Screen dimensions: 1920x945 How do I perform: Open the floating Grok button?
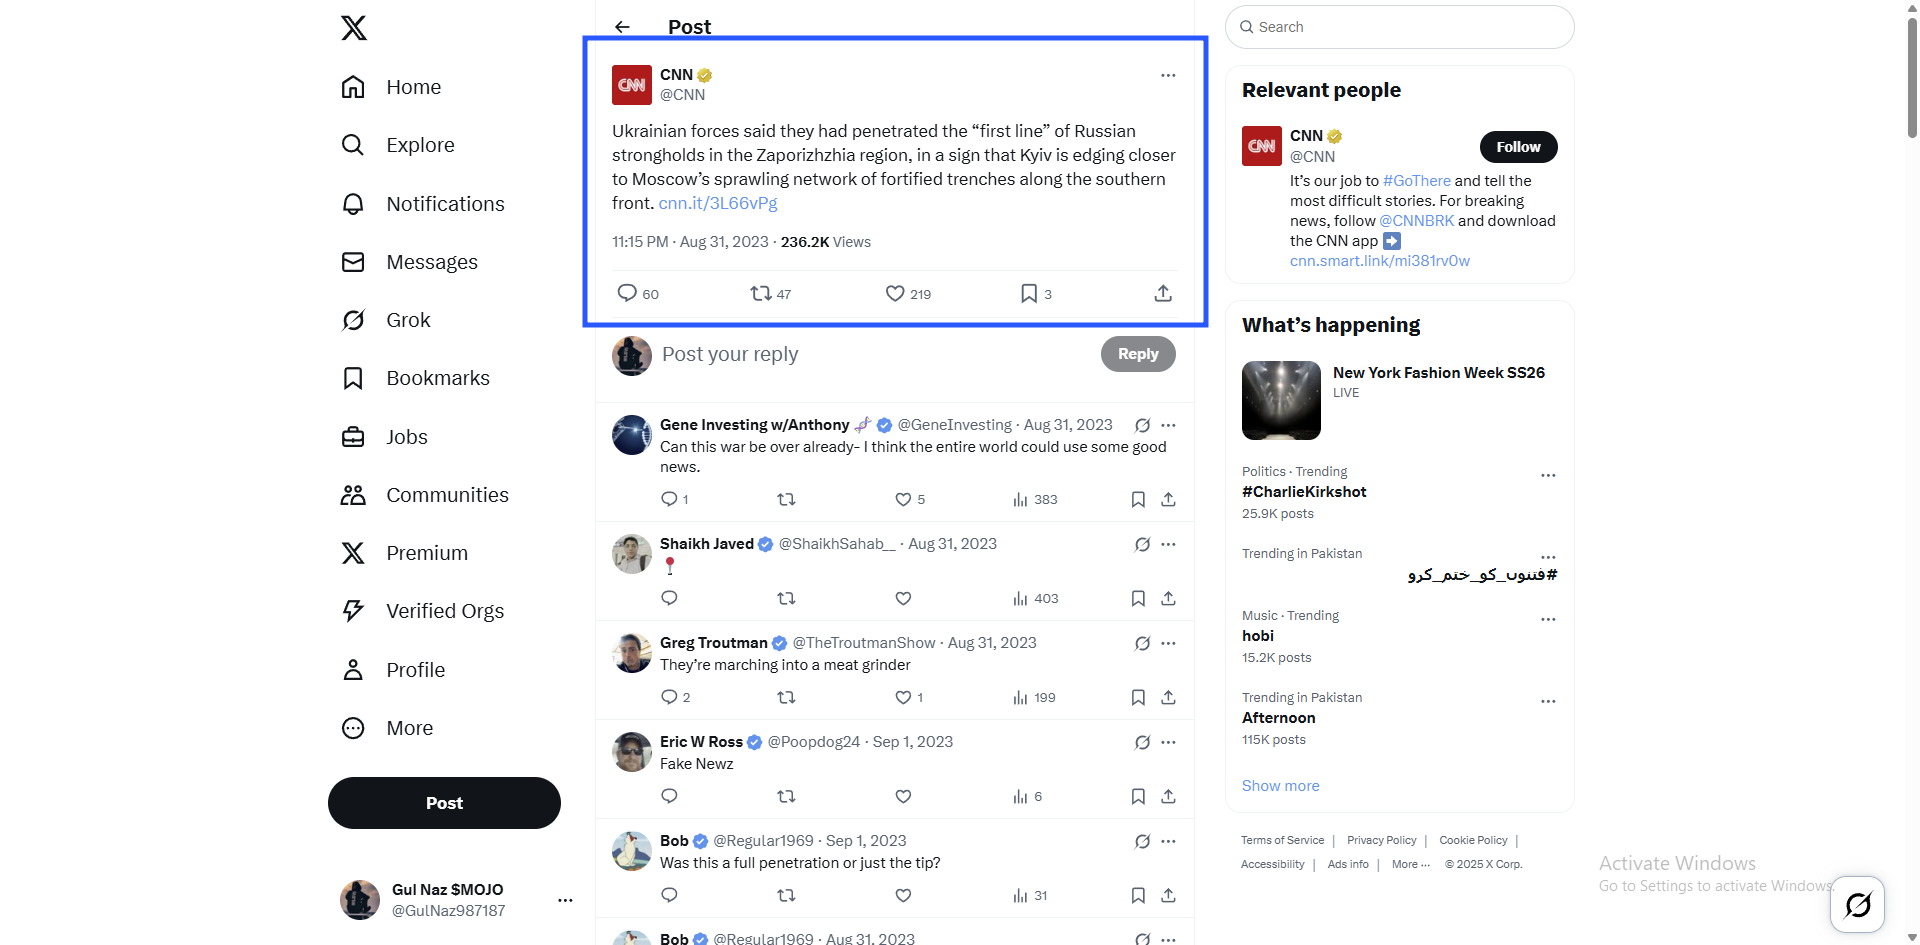pos(1858,904)
